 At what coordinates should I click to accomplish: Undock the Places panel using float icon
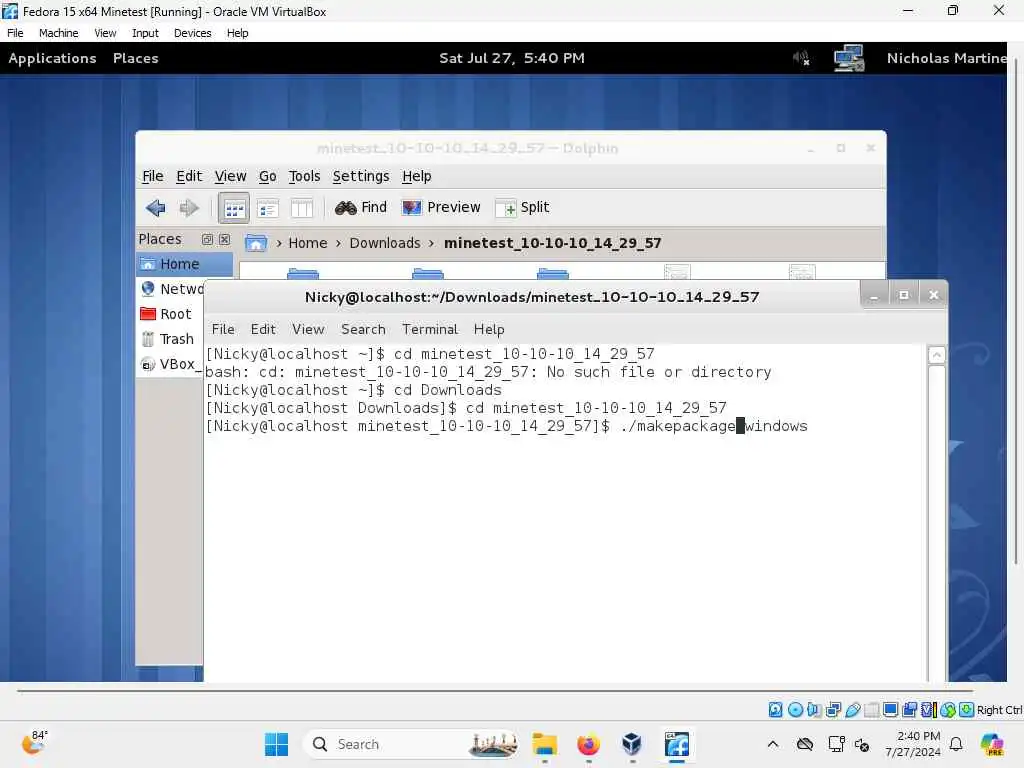point(207,240)
